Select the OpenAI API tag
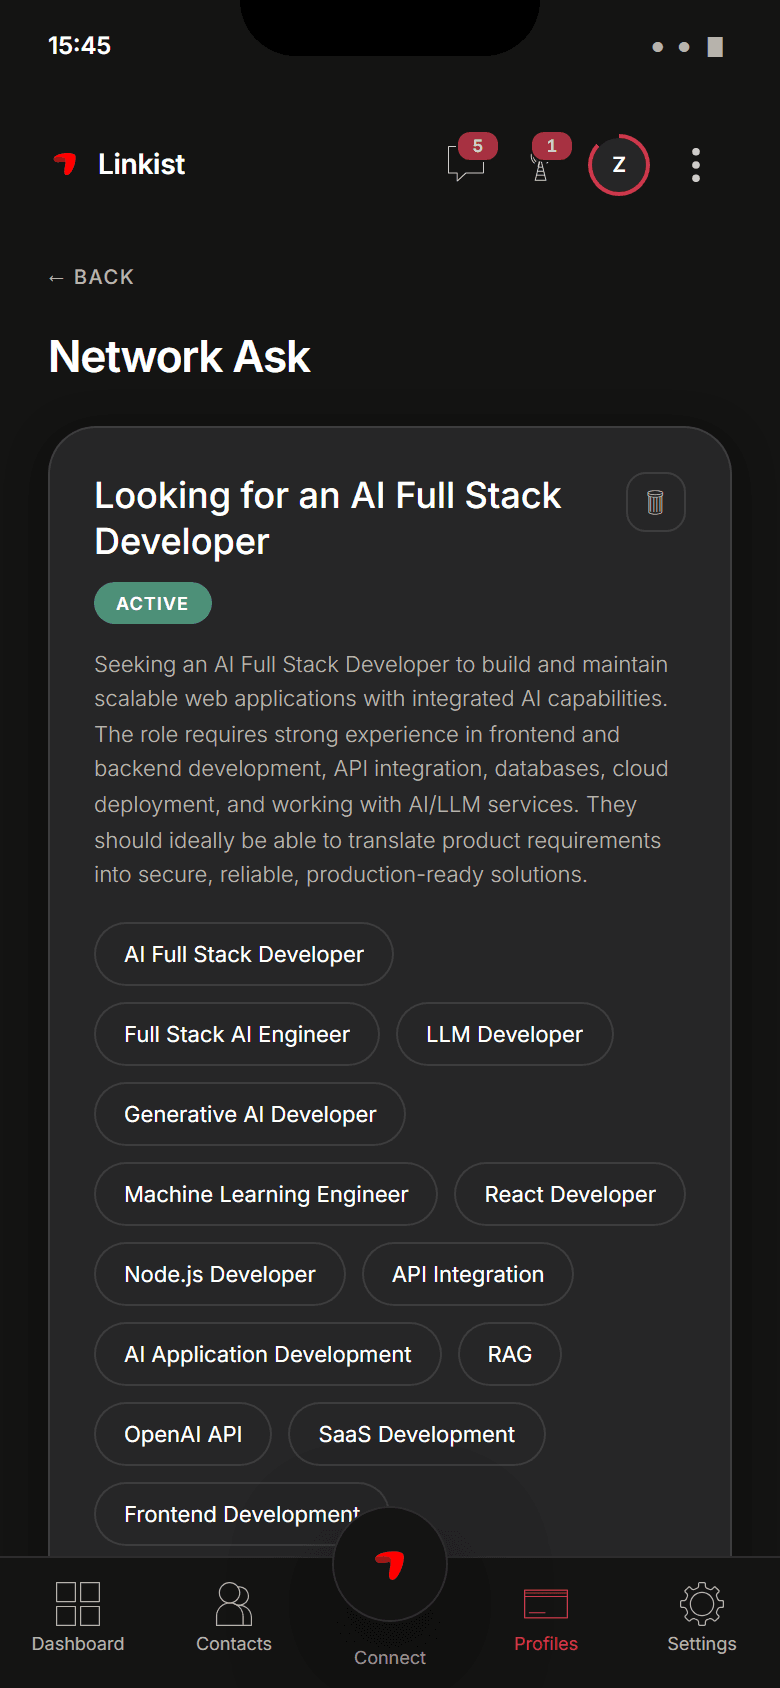Viewport: 780px width, 1688px height. [x=183, y=1434]
